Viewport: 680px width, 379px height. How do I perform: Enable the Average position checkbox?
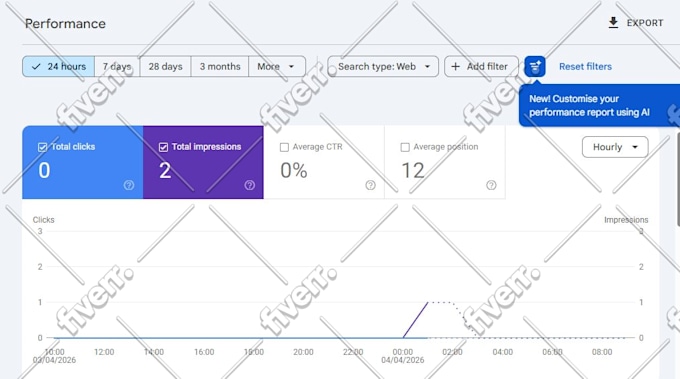pyautogui.click(x=405, y=147)
